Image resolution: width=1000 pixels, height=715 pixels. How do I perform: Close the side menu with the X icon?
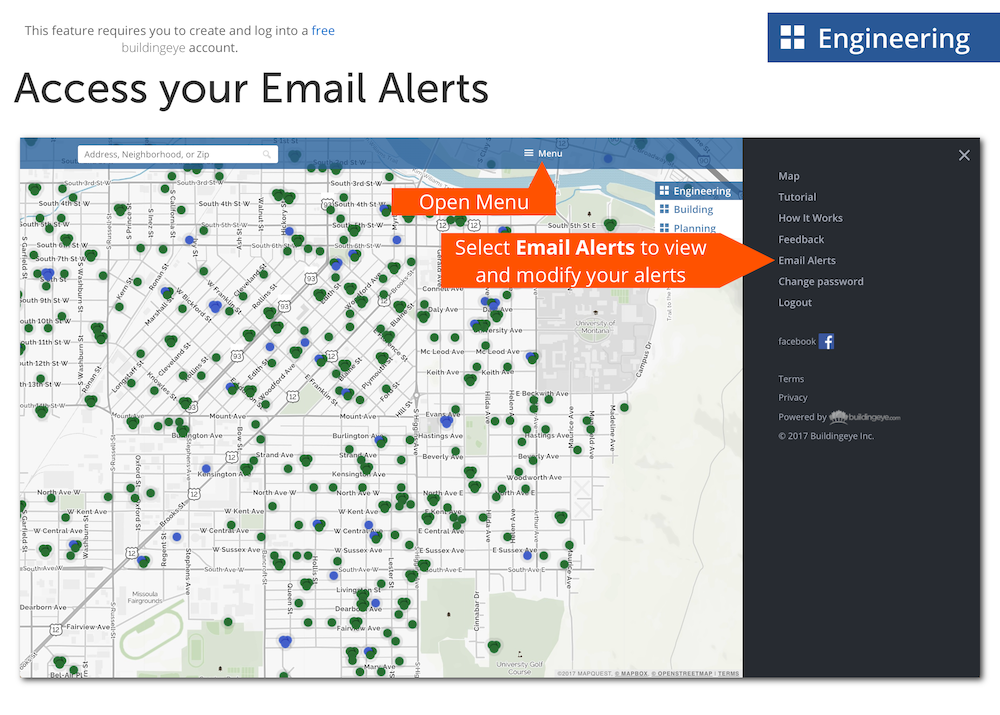pos(964,155)
